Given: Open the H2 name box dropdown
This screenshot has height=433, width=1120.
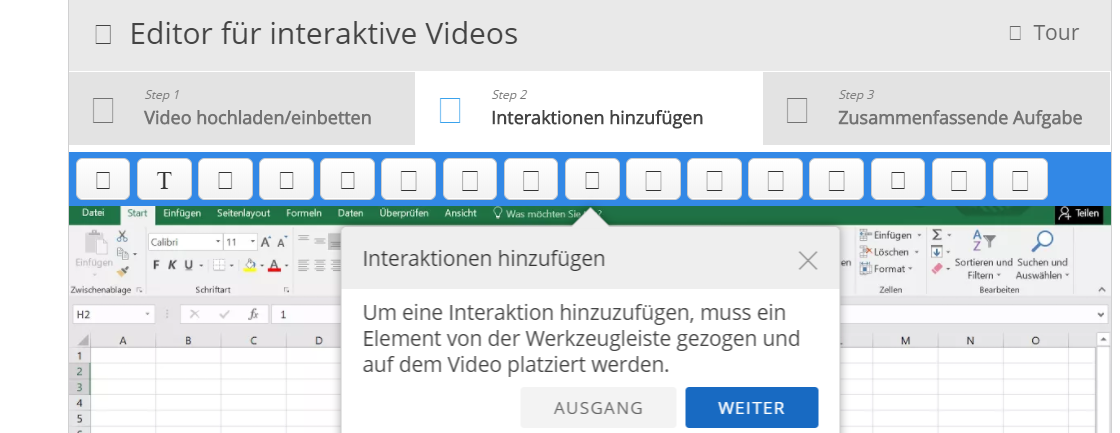Looking at the screenshot, I should coord(148,314).
